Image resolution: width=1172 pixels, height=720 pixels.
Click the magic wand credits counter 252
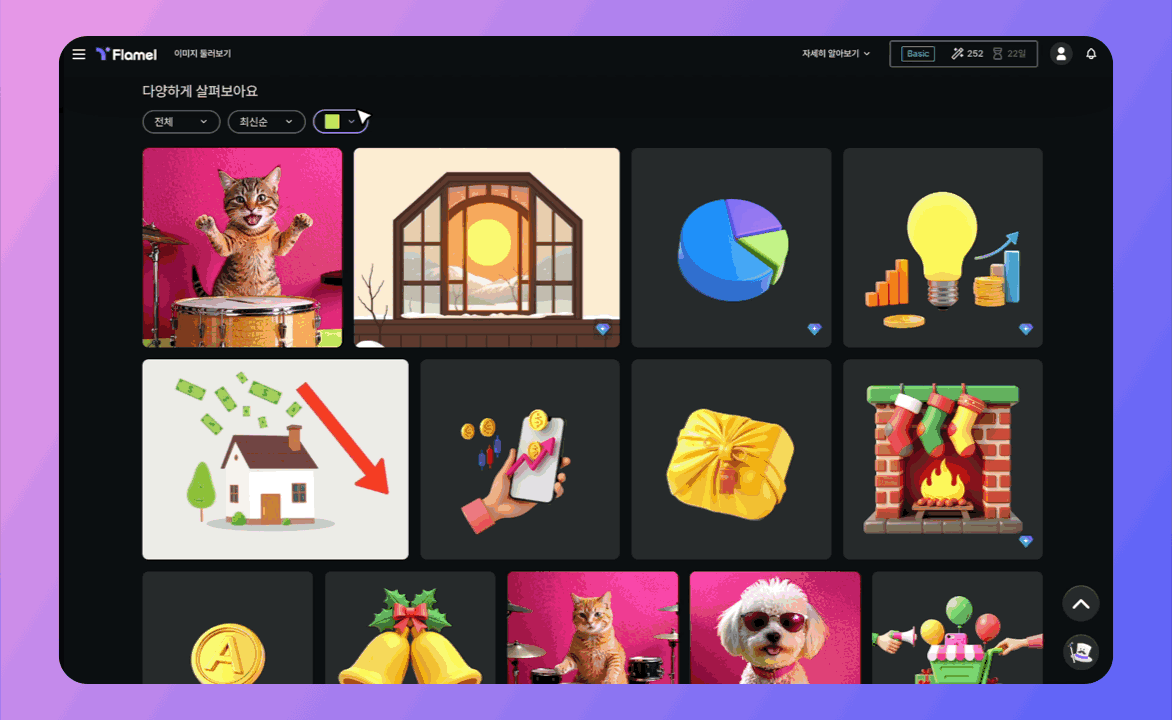pos(967,54)
